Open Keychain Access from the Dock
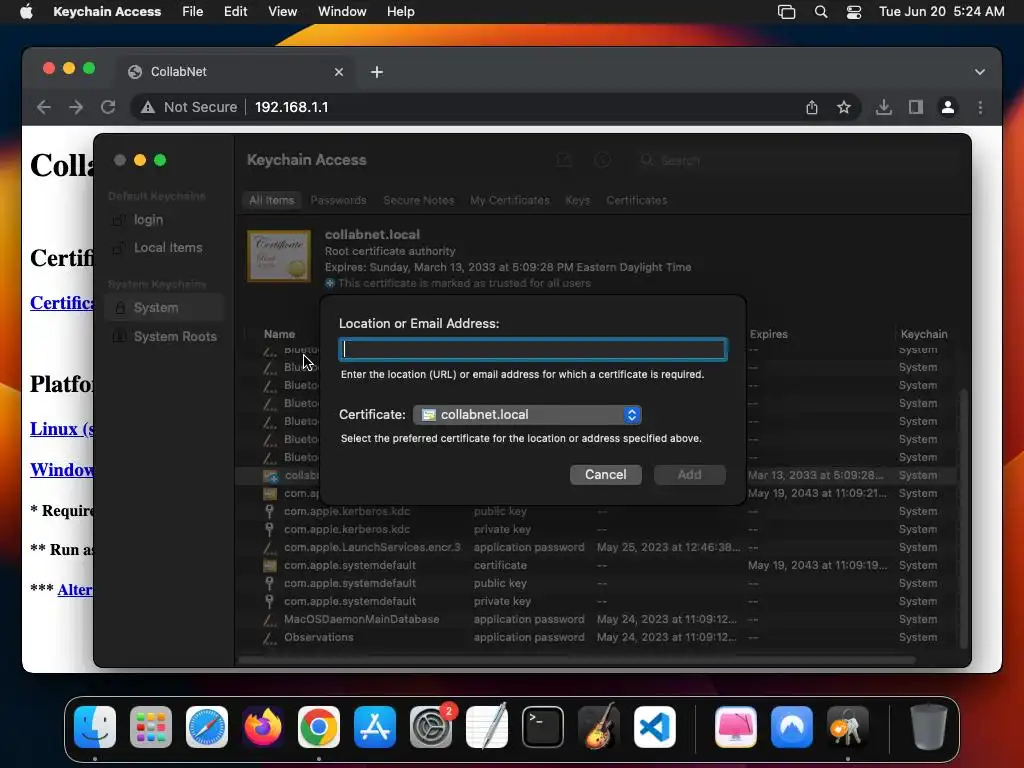Viewport: 1024px width, 768px height. point(848,727)
